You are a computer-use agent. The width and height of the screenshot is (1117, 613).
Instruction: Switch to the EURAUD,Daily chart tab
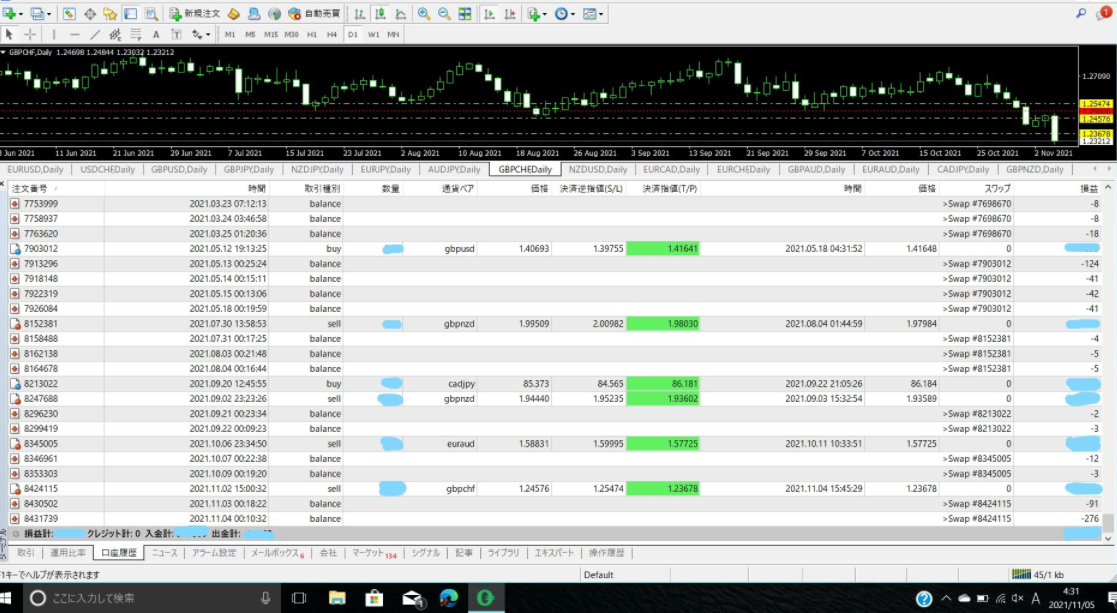pyautogui.click(x=892, y=169)
